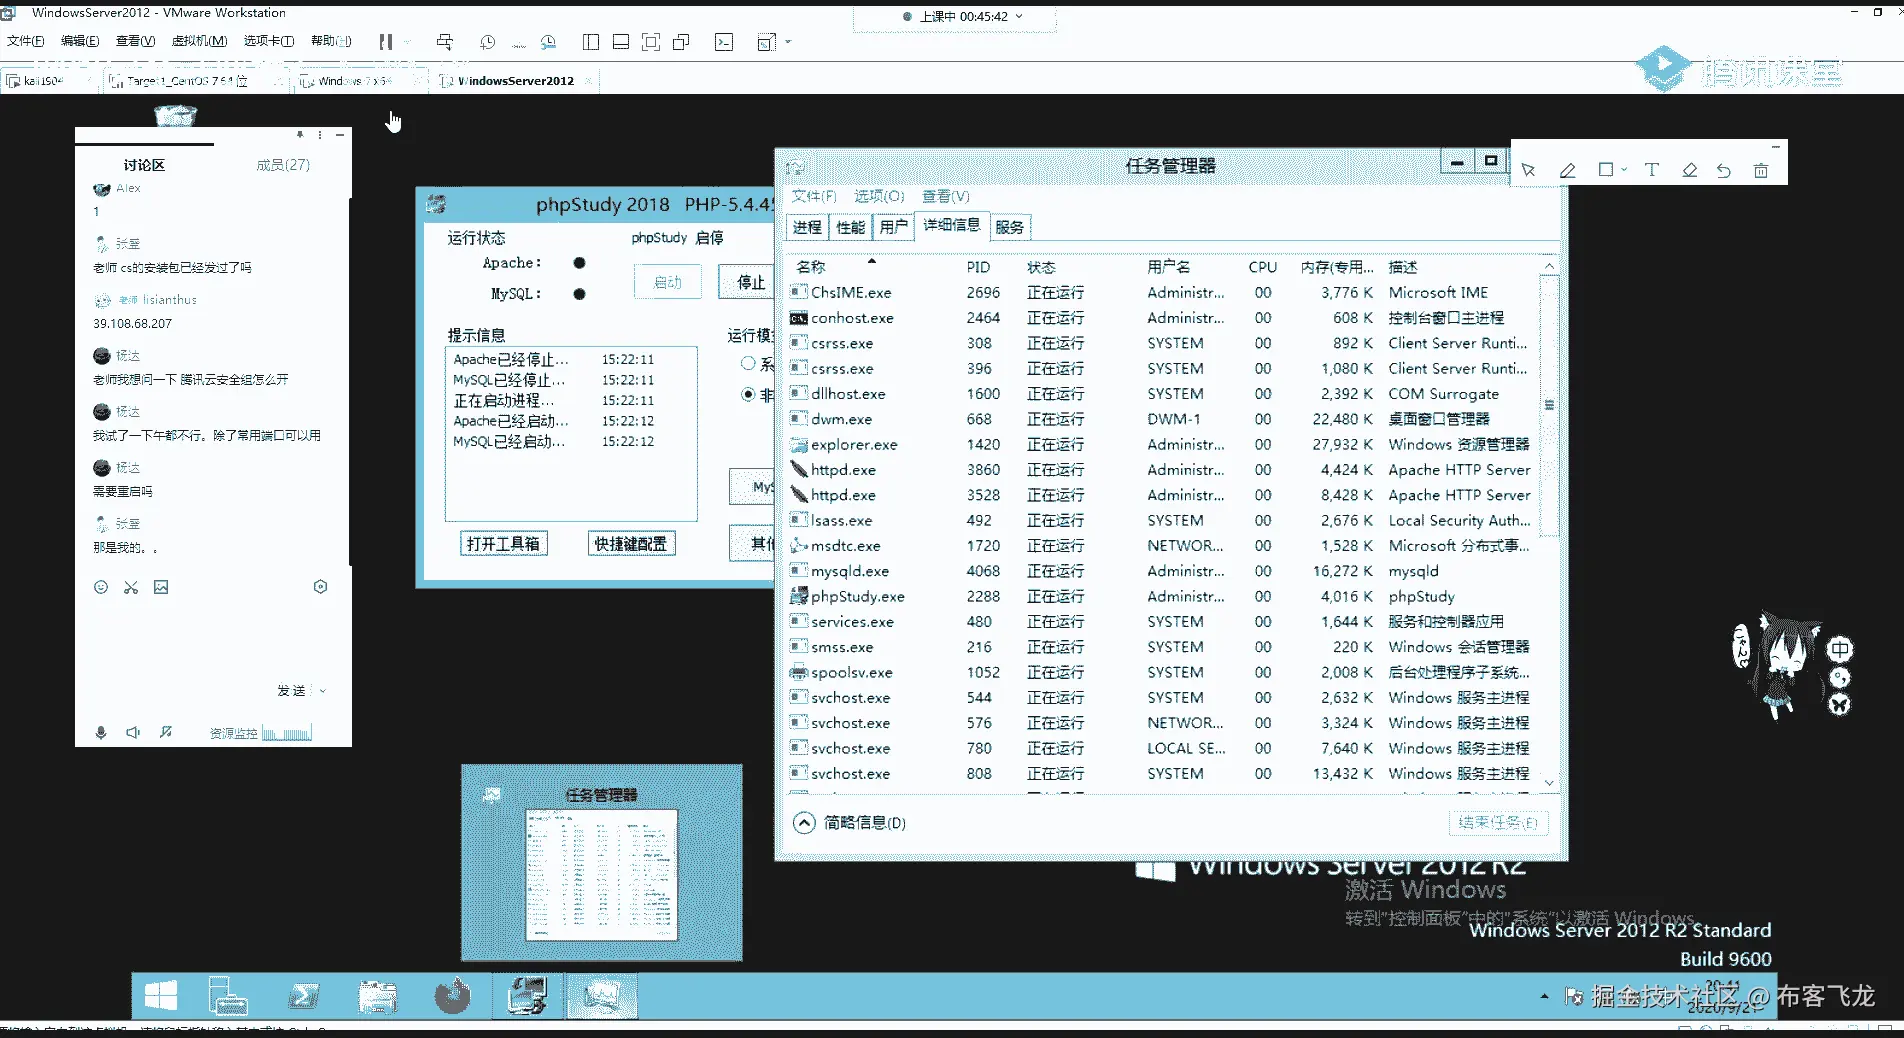
Task: Select the text annotation tool
Action: (1651, 170)
